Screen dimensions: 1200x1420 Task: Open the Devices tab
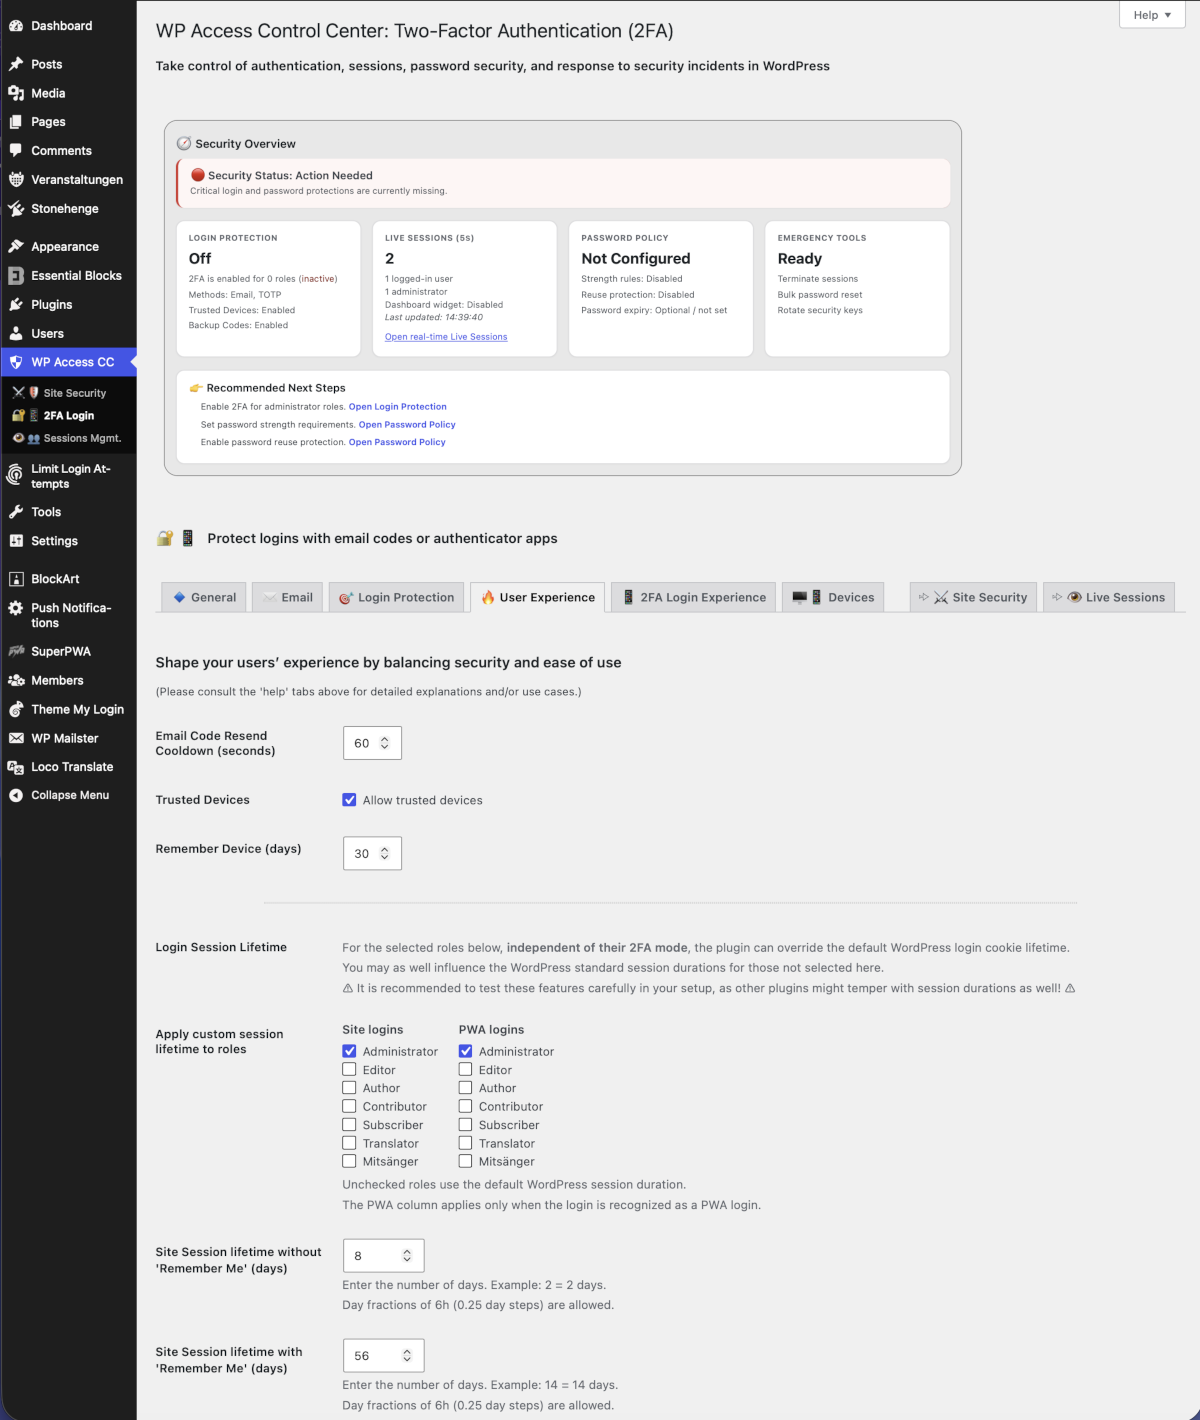[x=833, y=597]
